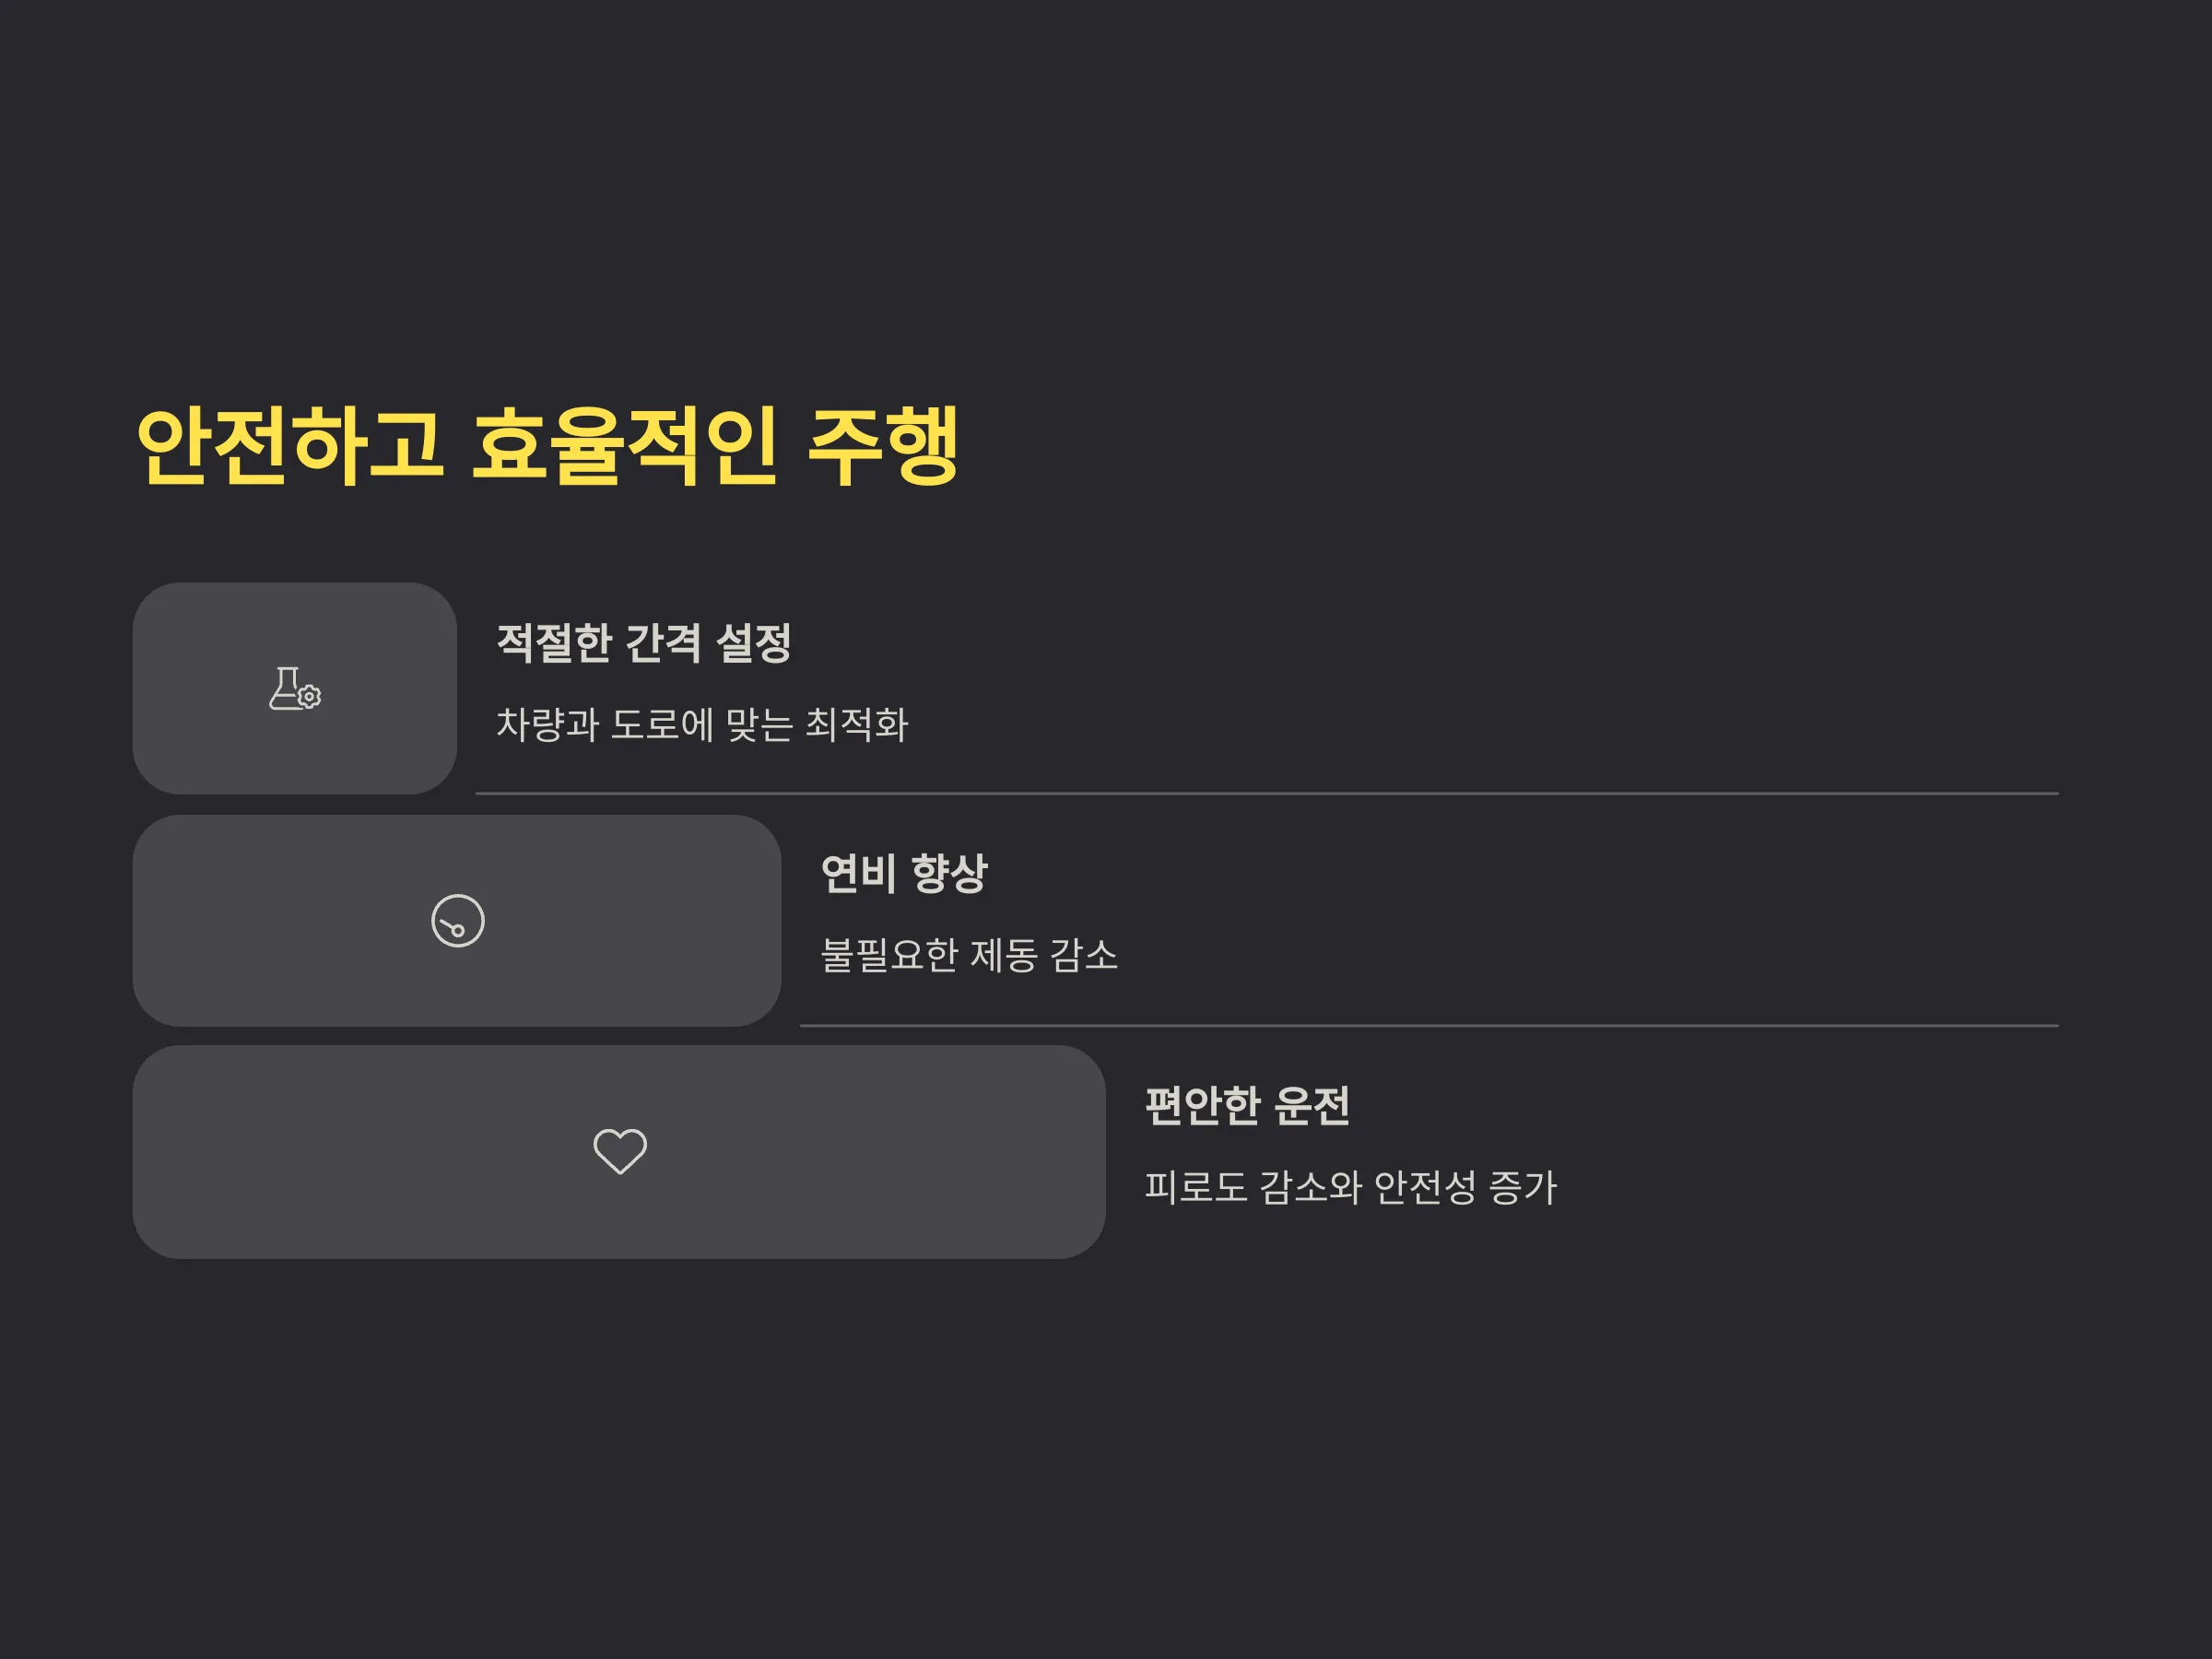Click the word 도로에 in the description
Screen dimensions: 2212x1659
pos(662,725)
